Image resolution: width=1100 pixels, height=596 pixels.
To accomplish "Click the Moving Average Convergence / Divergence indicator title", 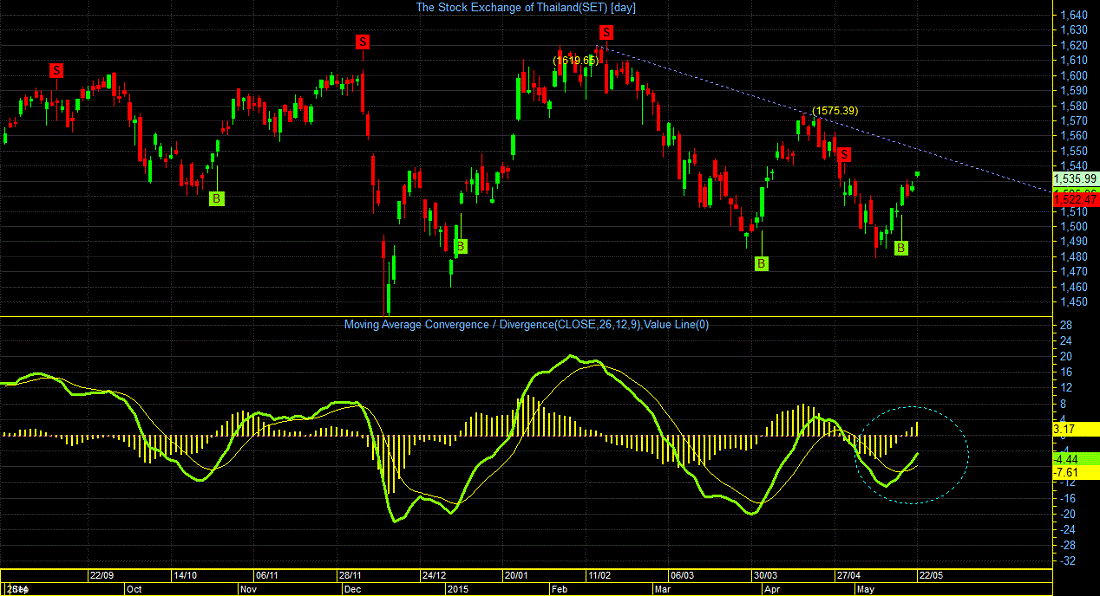I will 526,325.
